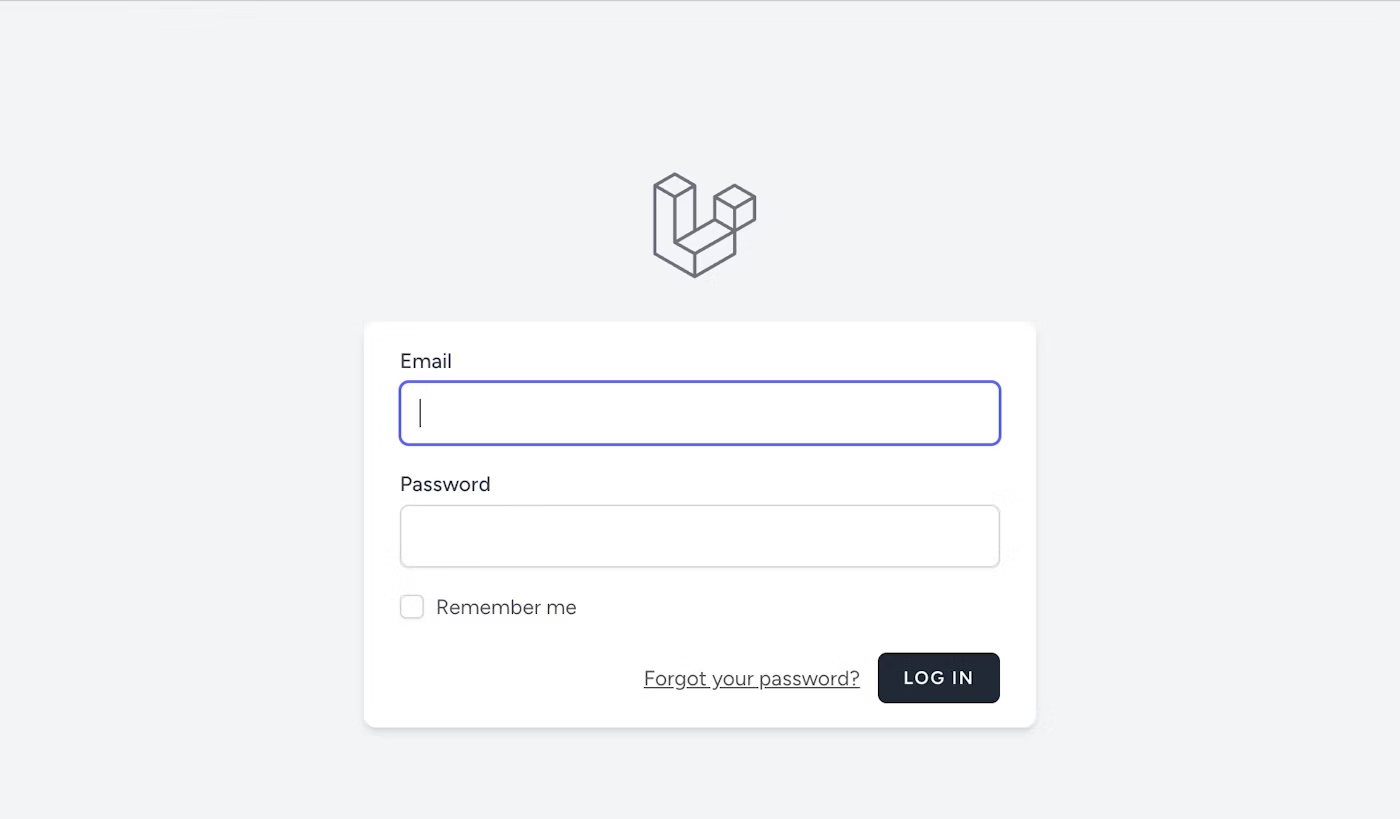Click the Email field label
The image size is (1400, 819).
(426, 361)
